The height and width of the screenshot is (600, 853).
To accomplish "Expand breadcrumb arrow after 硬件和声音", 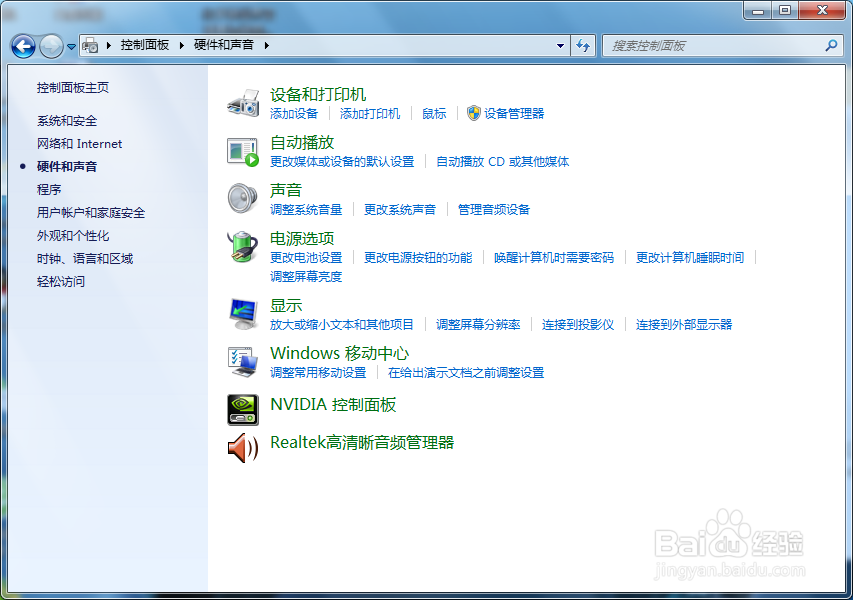I will coord(265,45).
